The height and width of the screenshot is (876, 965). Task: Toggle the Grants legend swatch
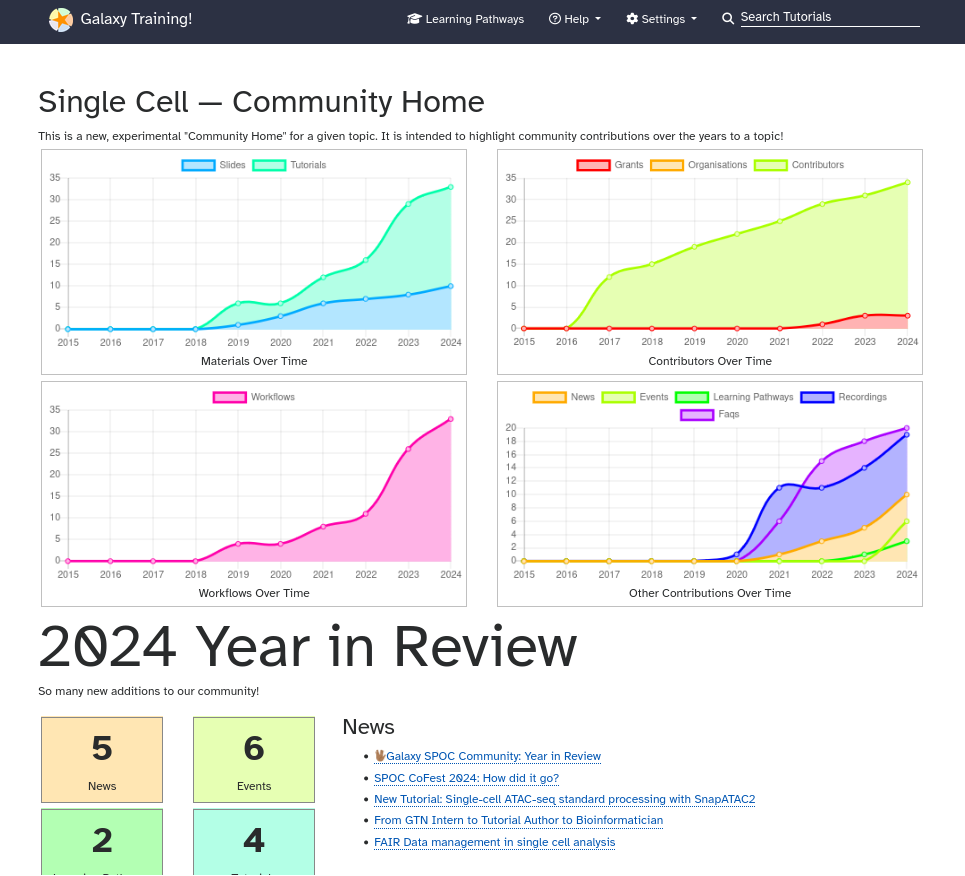pyautogui.click(x=593, y=165)
